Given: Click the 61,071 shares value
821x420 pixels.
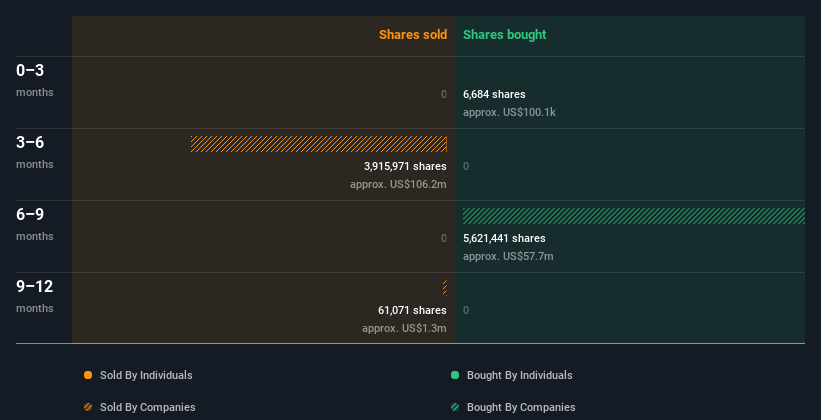Looking at the screenshot, I should (x=413, y=311).
